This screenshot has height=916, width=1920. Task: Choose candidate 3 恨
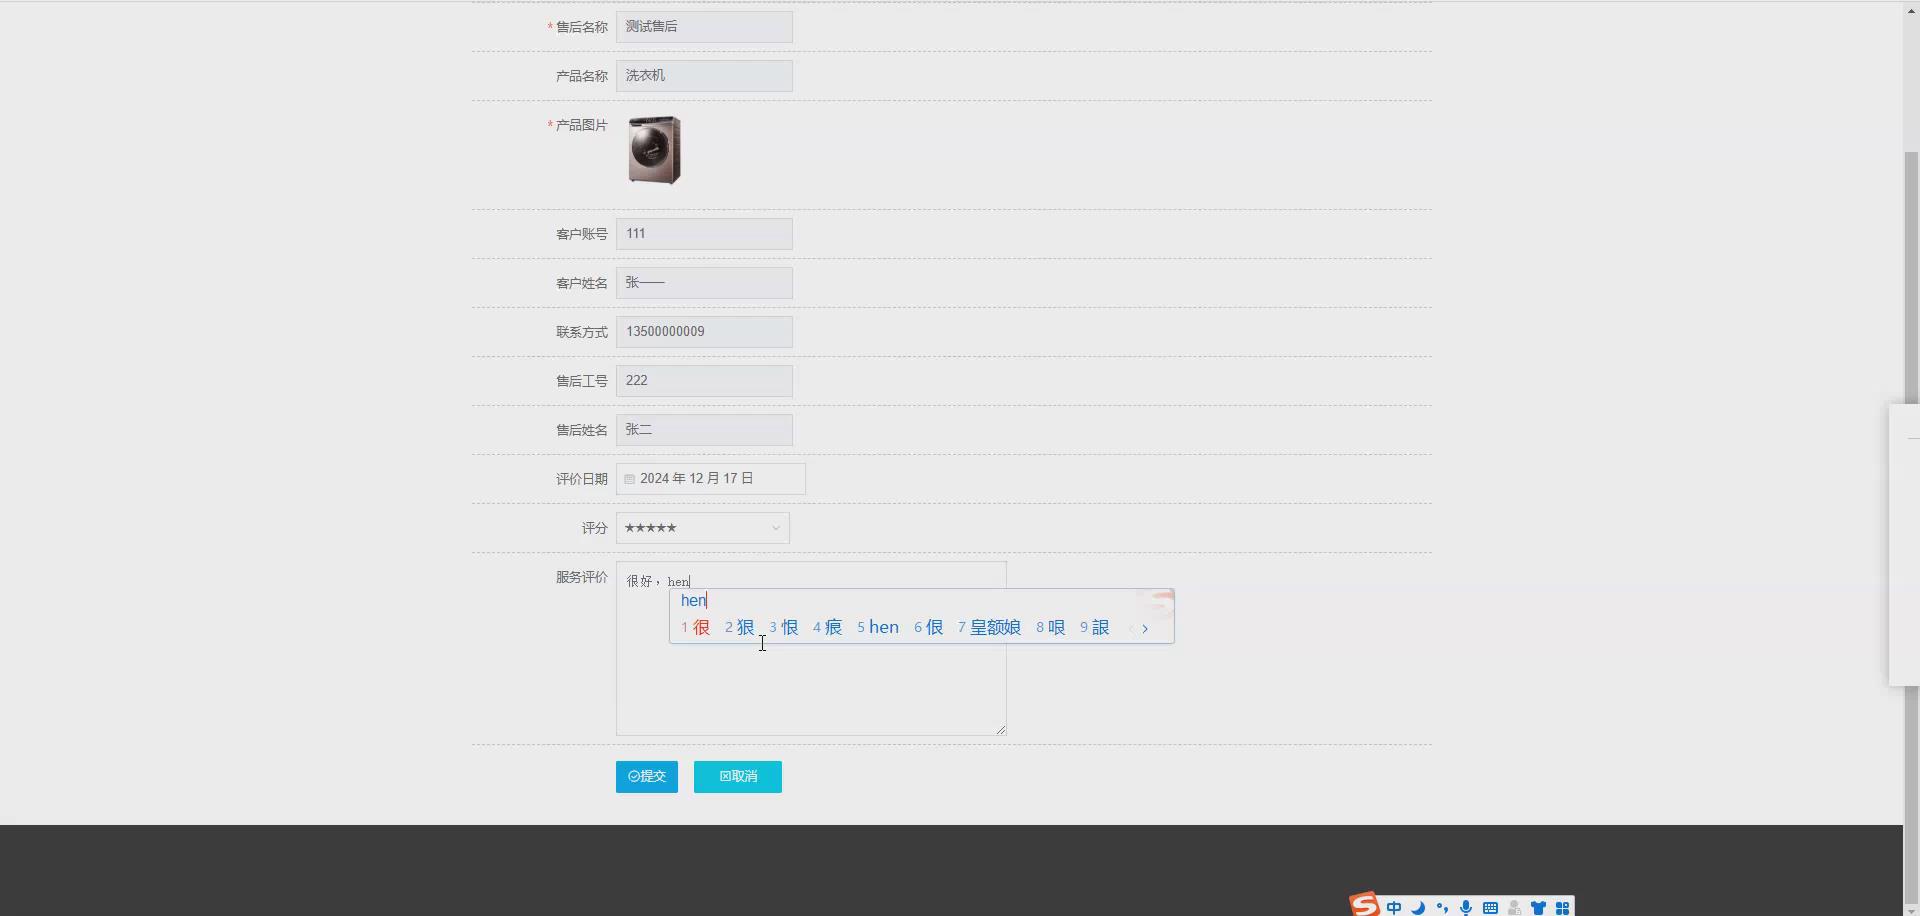pos(784,628)
